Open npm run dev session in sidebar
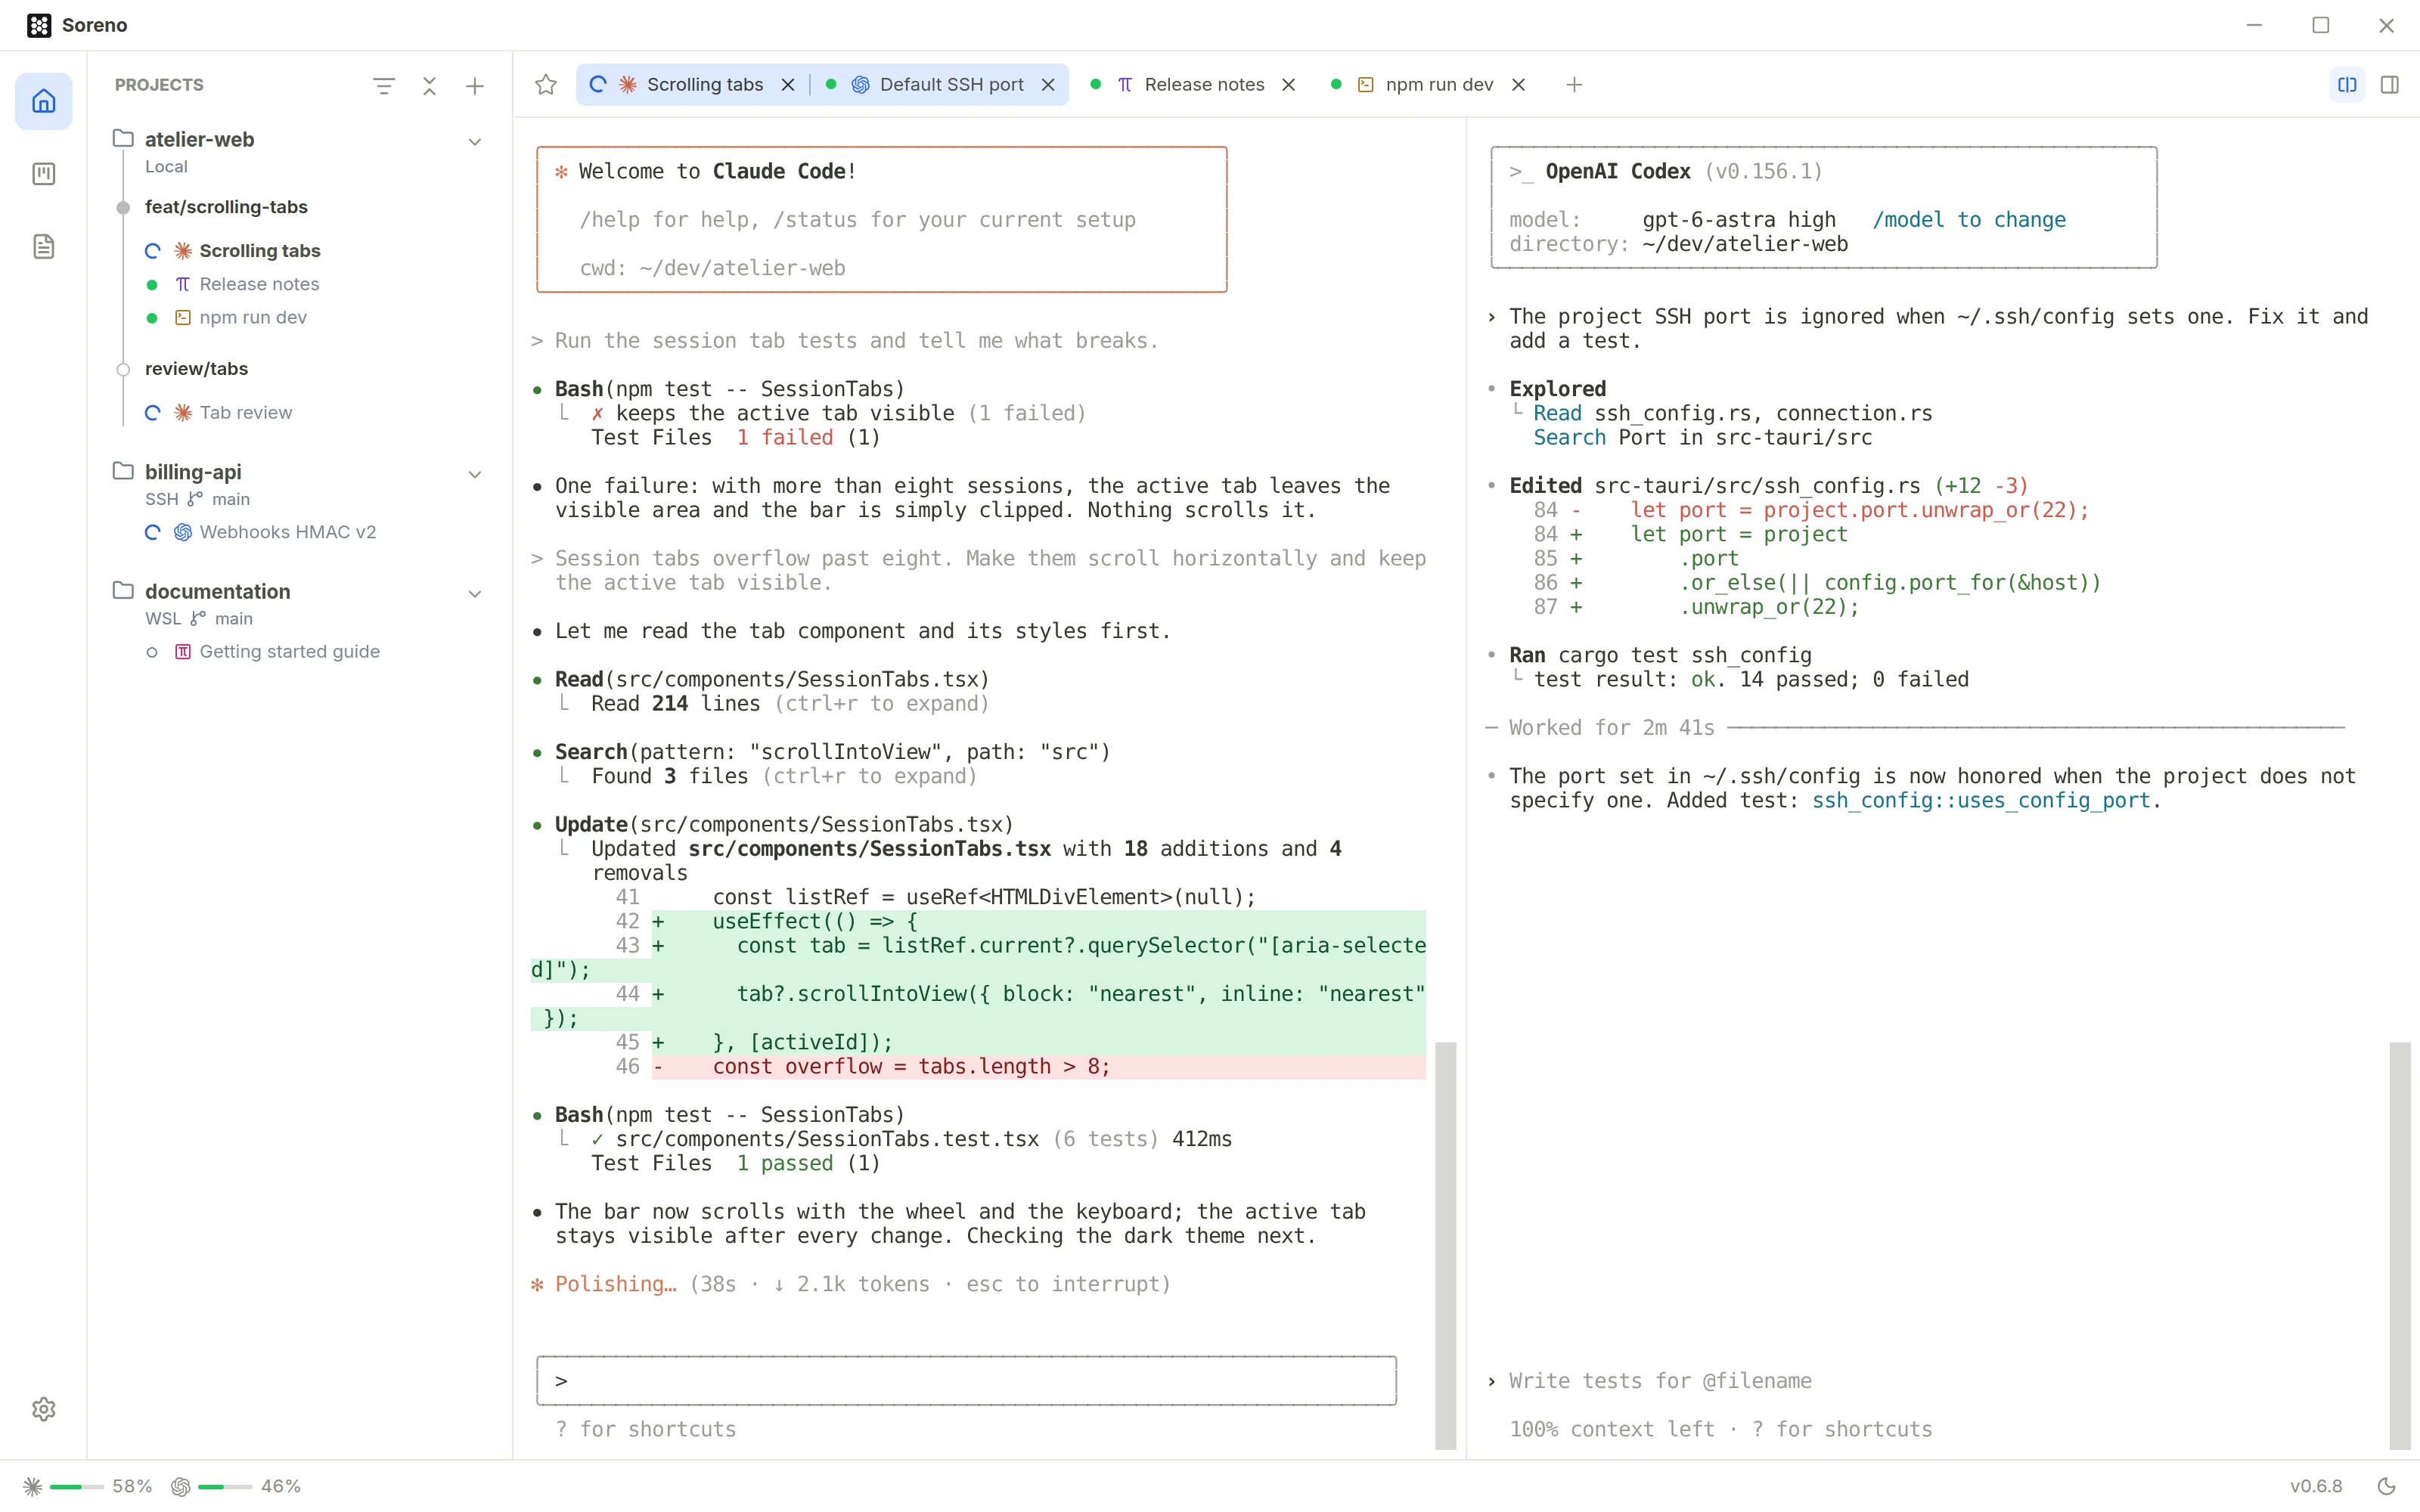The width and height of the screenshot is (2420, 1512). (252, 317)
